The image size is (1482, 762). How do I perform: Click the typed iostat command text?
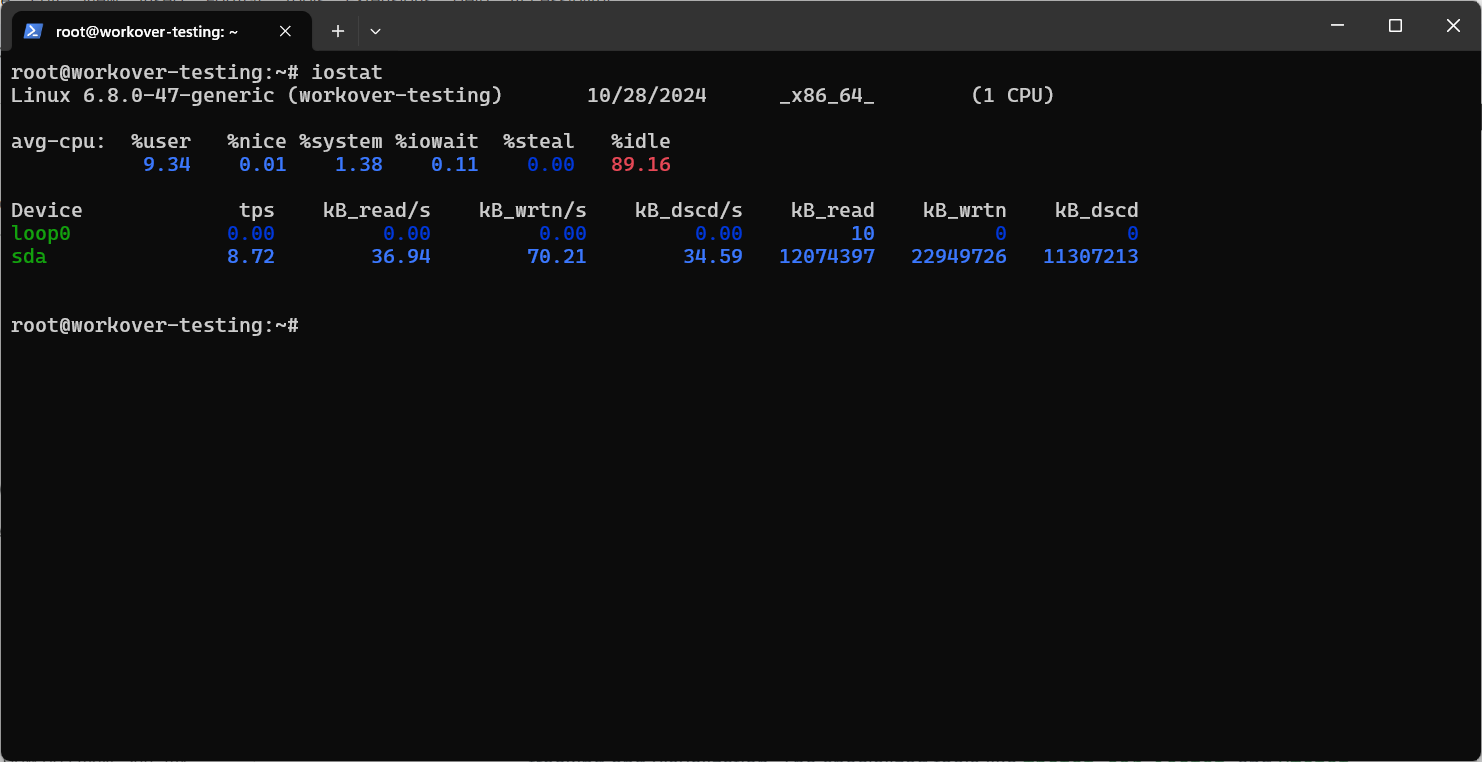(x=347, y=73)
